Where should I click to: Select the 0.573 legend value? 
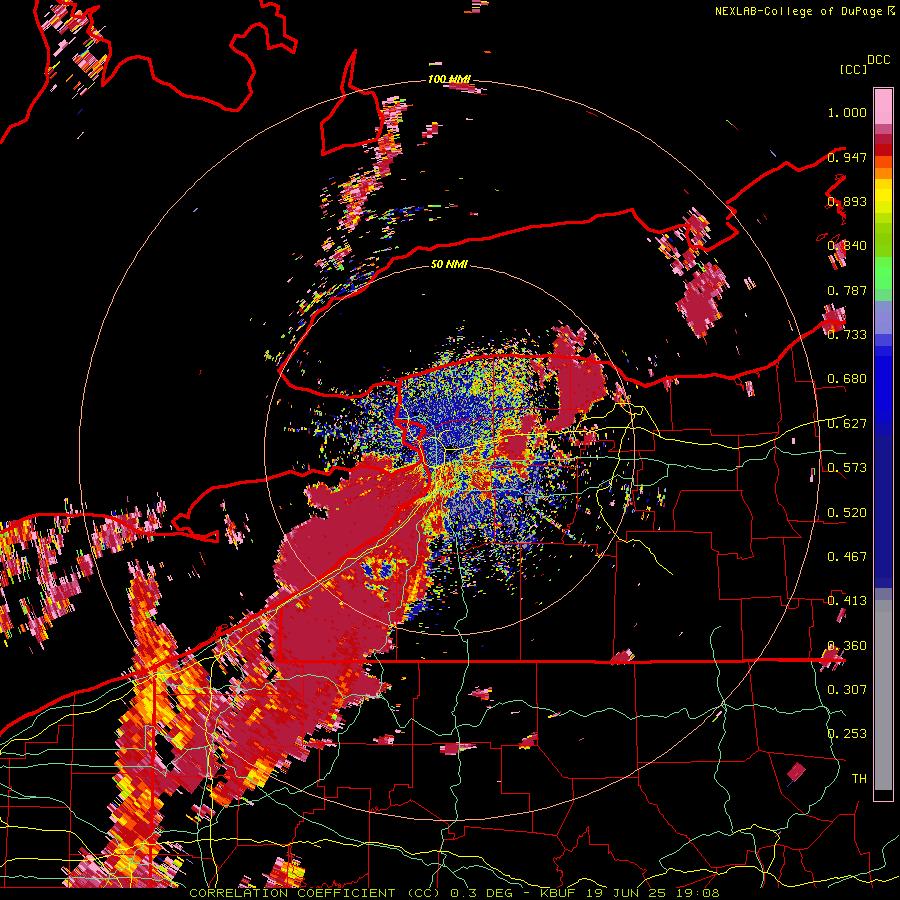pyautogui.click(x=847, y=468)
